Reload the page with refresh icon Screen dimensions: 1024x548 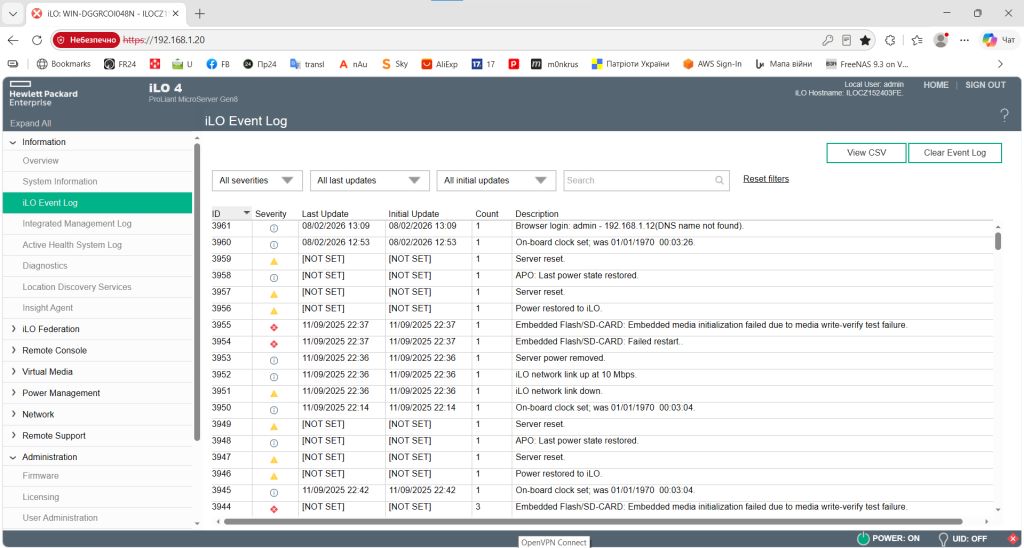[x=37, y=40]
